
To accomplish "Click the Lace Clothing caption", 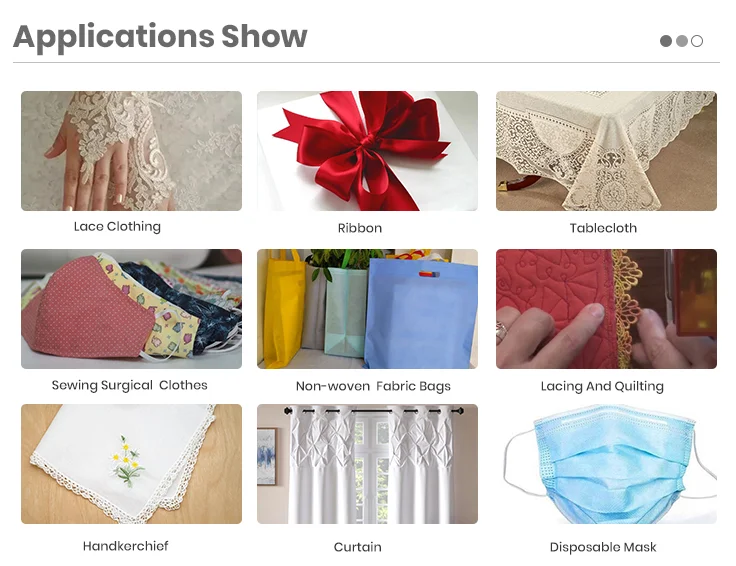I will click(117, 227).
